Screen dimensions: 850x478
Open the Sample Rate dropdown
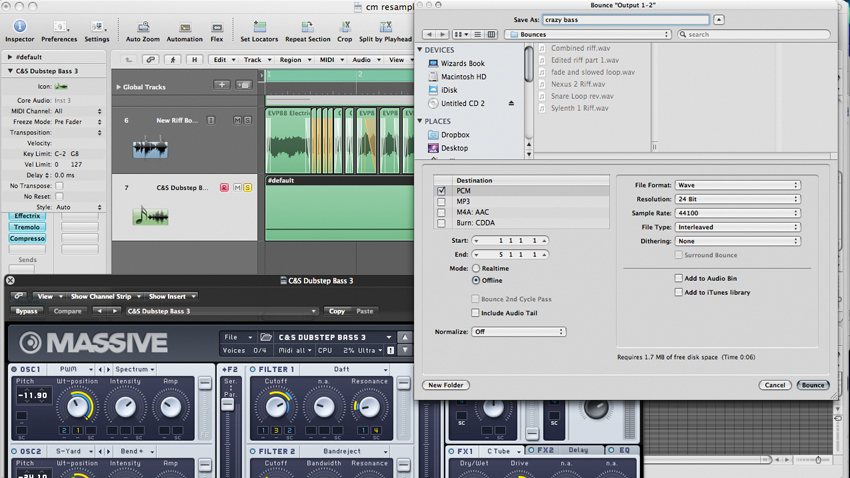pyautogui.click(x=738, y=213)
